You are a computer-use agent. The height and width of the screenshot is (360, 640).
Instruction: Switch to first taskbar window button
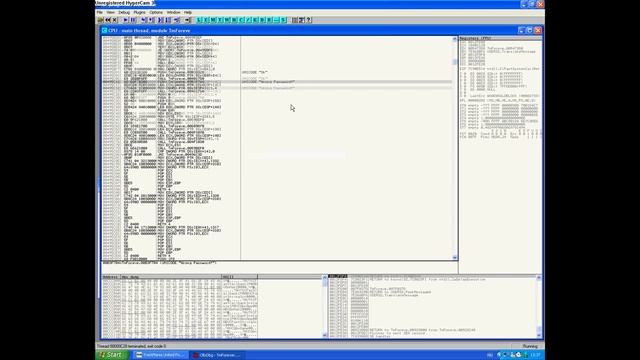161,355
